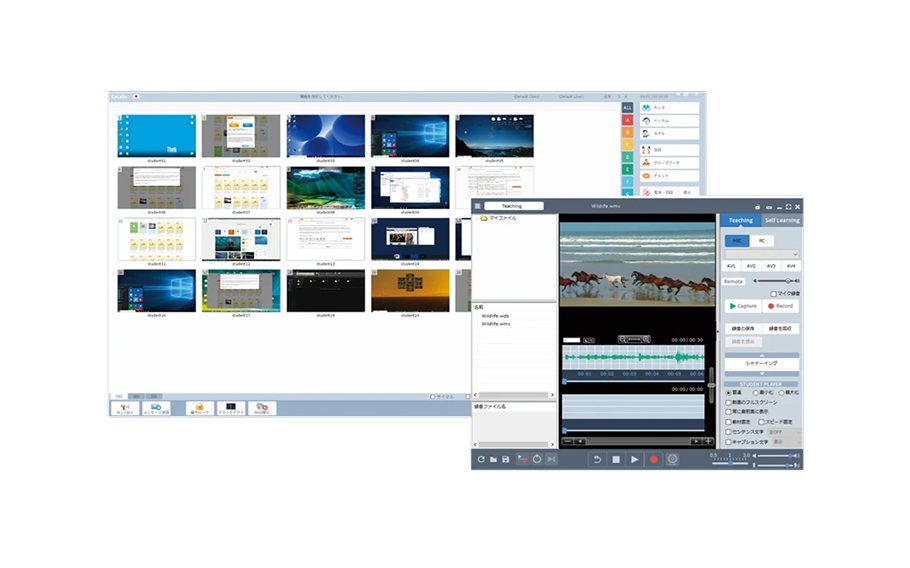Viewport: 910px width, 568px height.
Task: Click the disc icon next to record
Action: [672, 459]
